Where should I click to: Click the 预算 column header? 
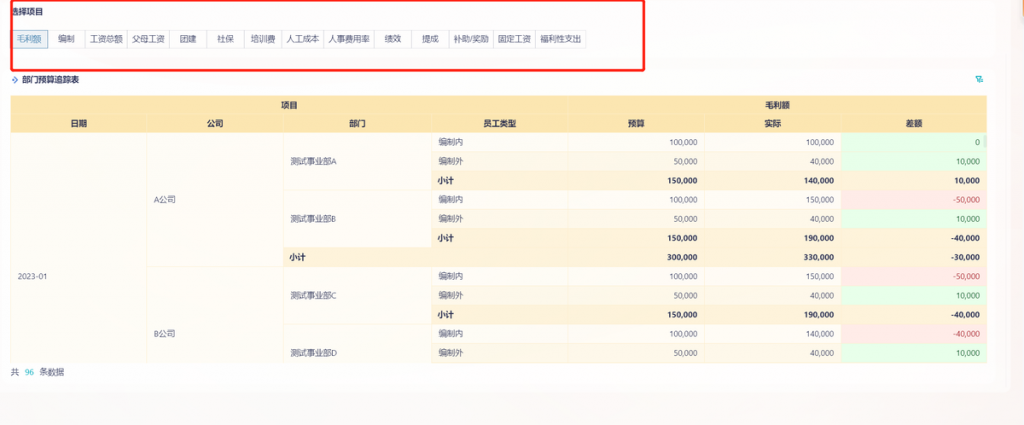[x=635, y=123]
